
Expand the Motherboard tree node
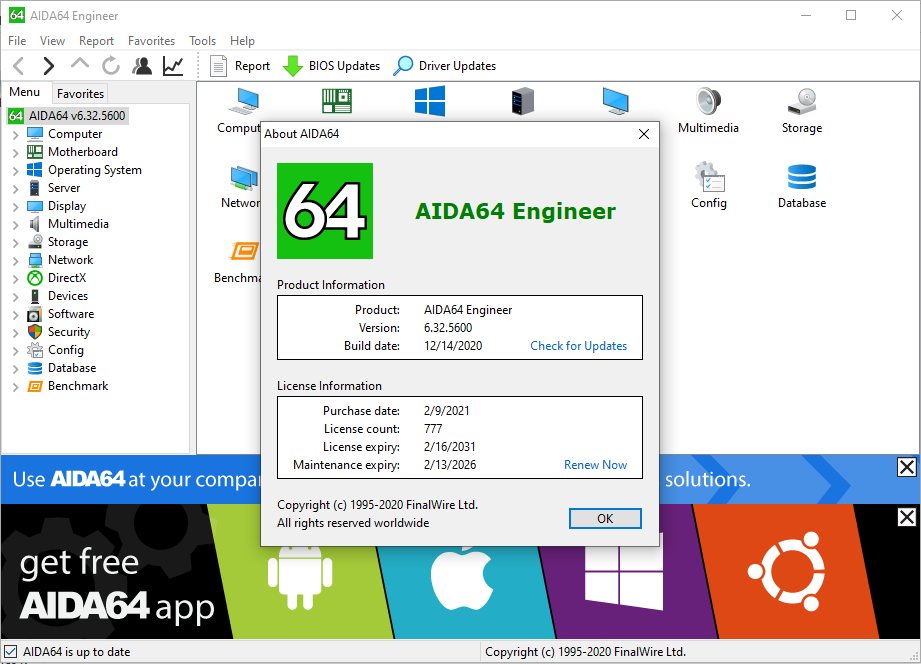(15, 153)
